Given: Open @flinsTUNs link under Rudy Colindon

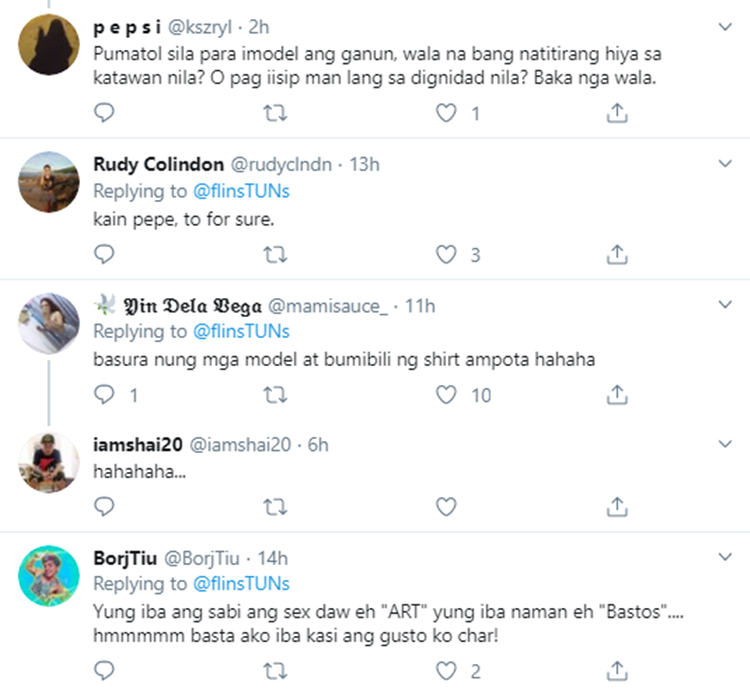Looking at the screenshot, I should point(241,190).
